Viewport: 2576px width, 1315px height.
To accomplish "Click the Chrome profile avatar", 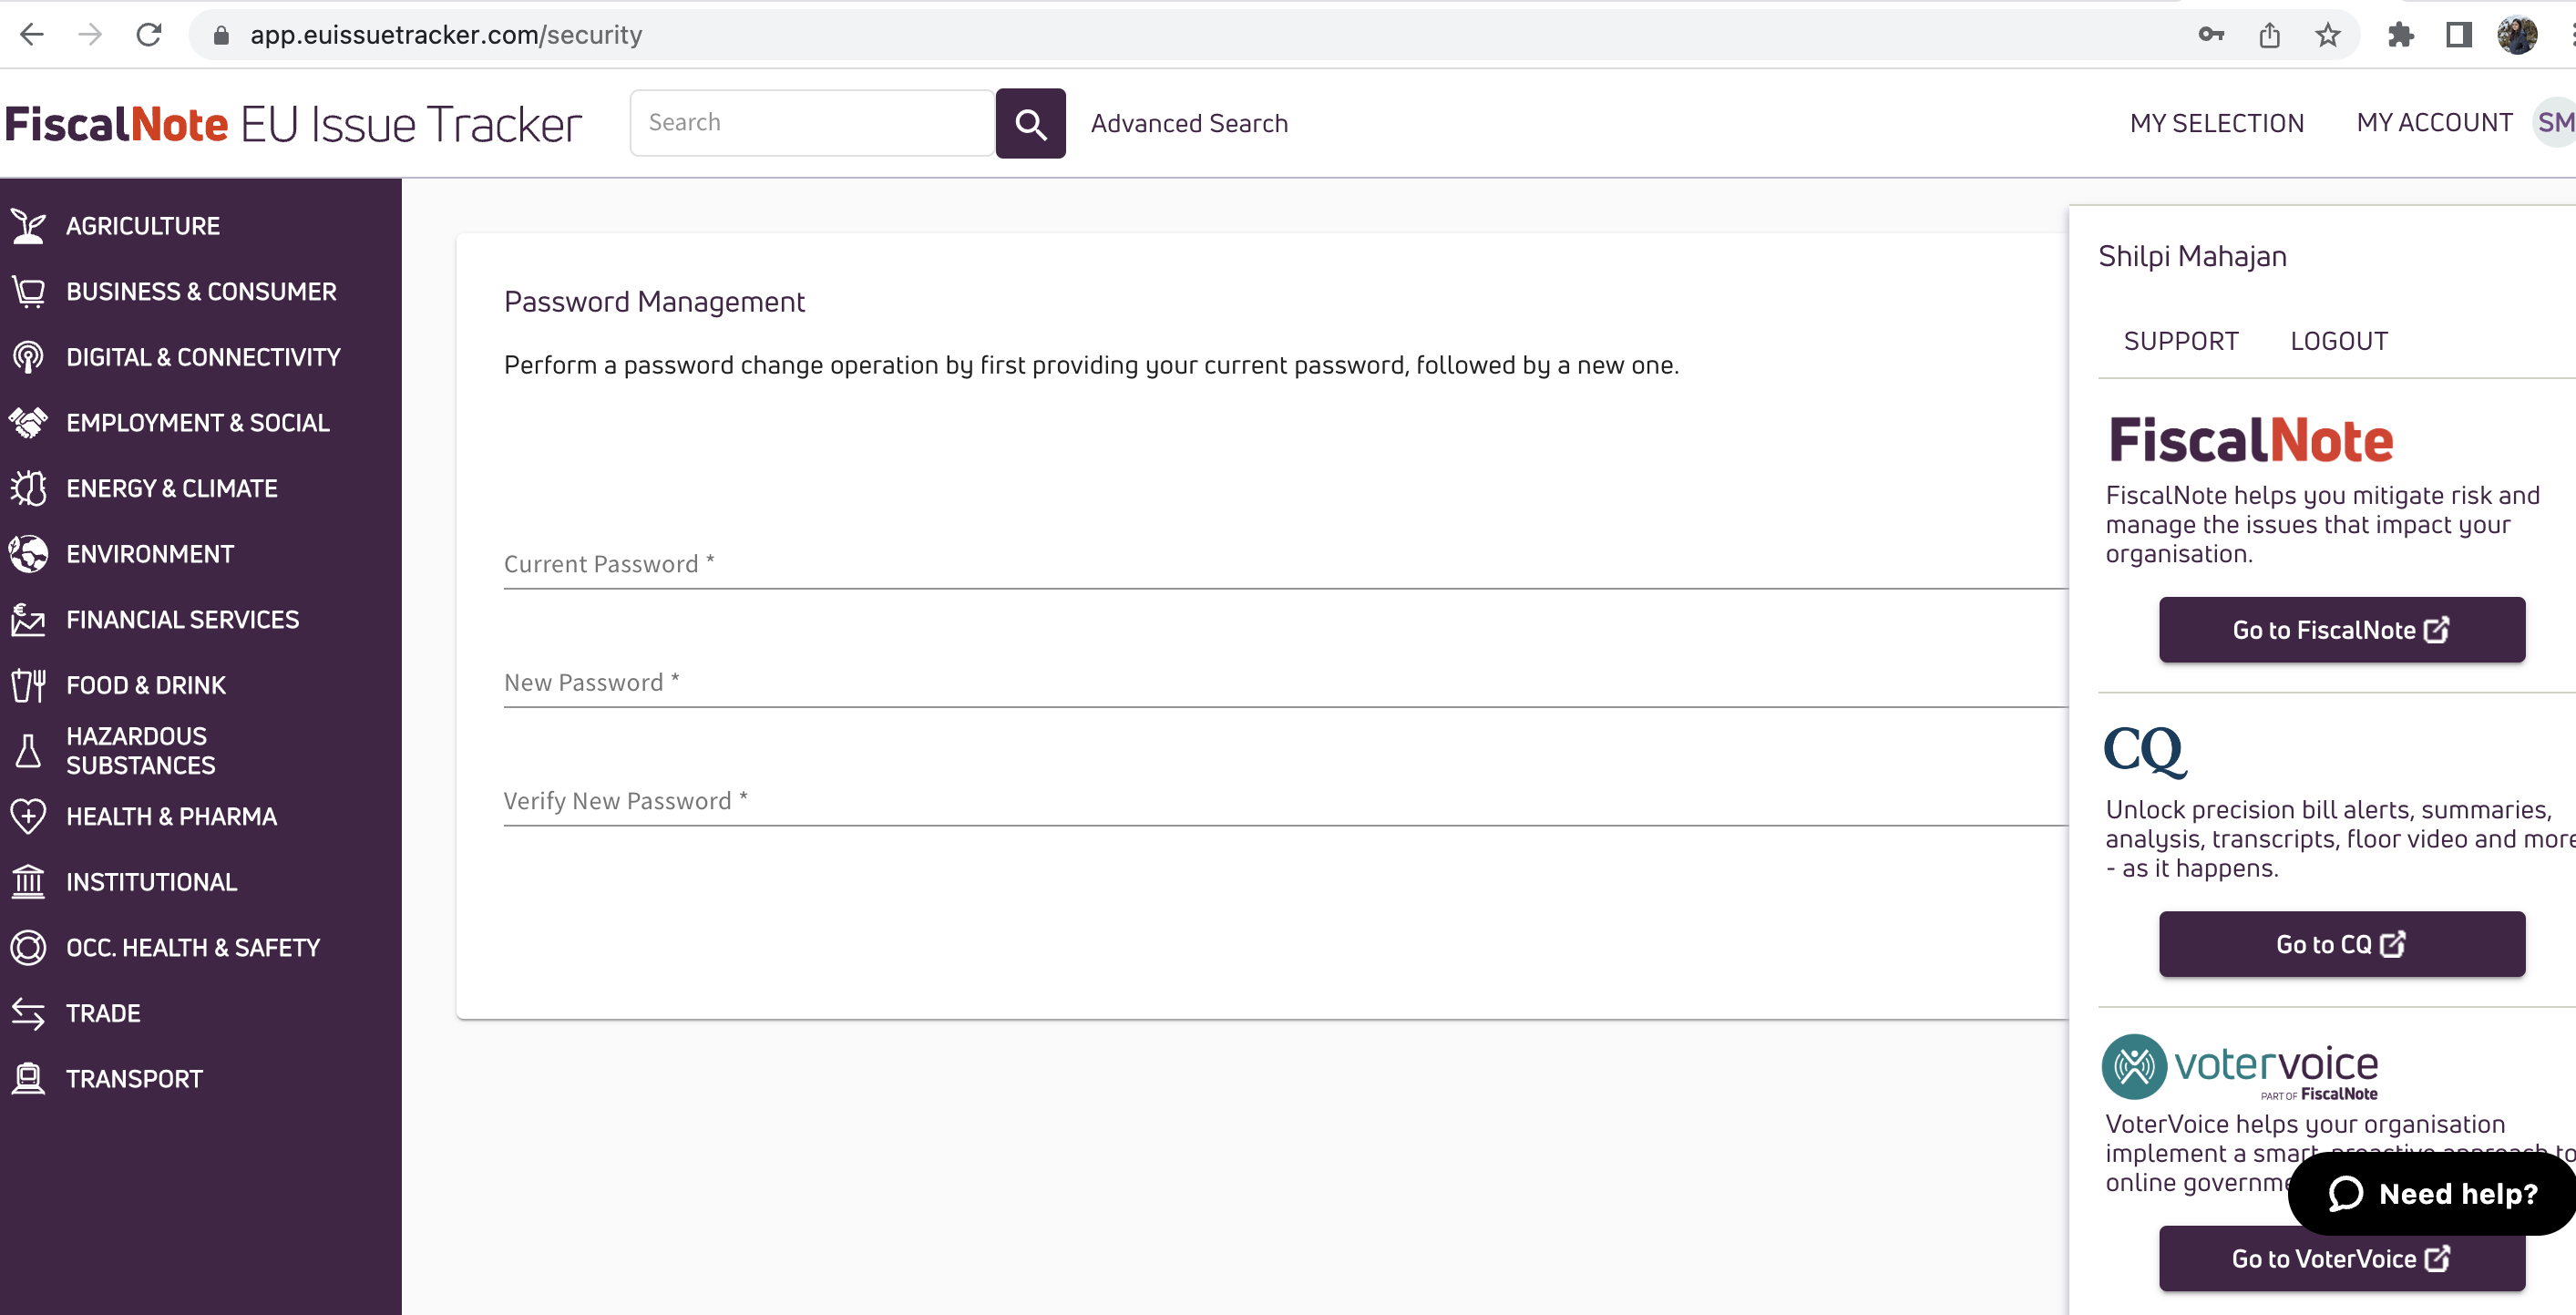I will tap(2517, 35).
